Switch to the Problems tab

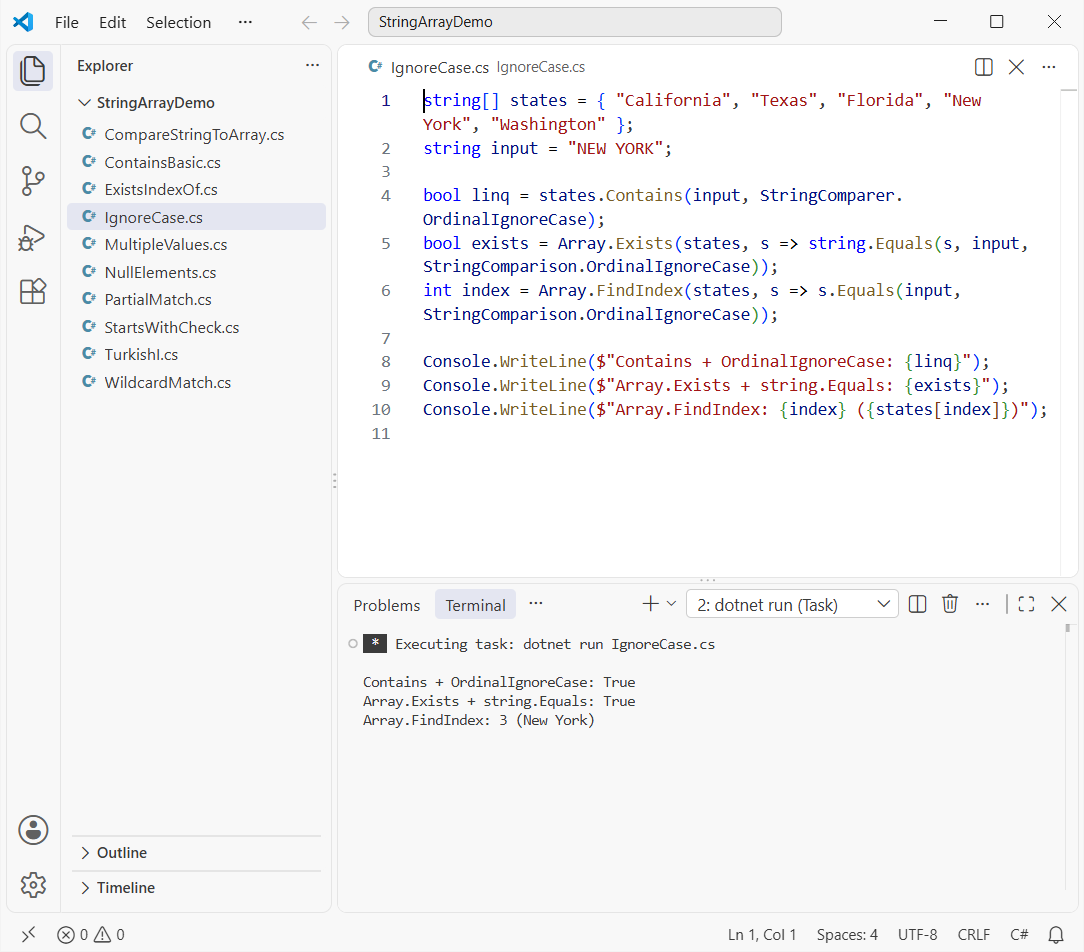[x=386, y=605]
